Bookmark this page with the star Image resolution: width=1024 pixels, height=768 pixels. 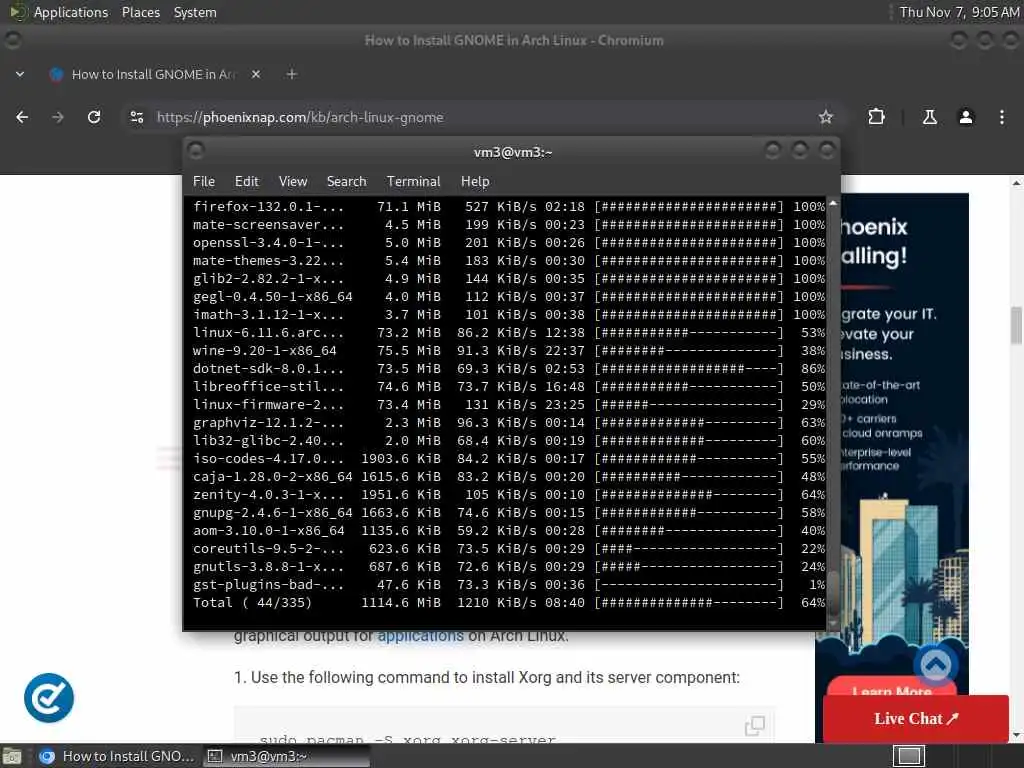click(x=825, y=117)
